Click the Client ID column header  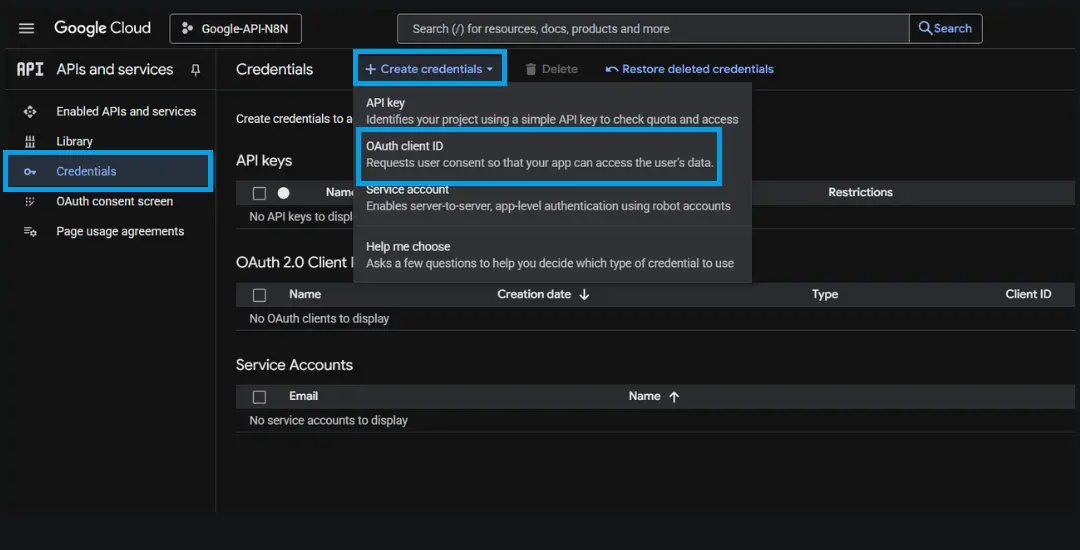pyautogui.click(x=1028, y=294)
